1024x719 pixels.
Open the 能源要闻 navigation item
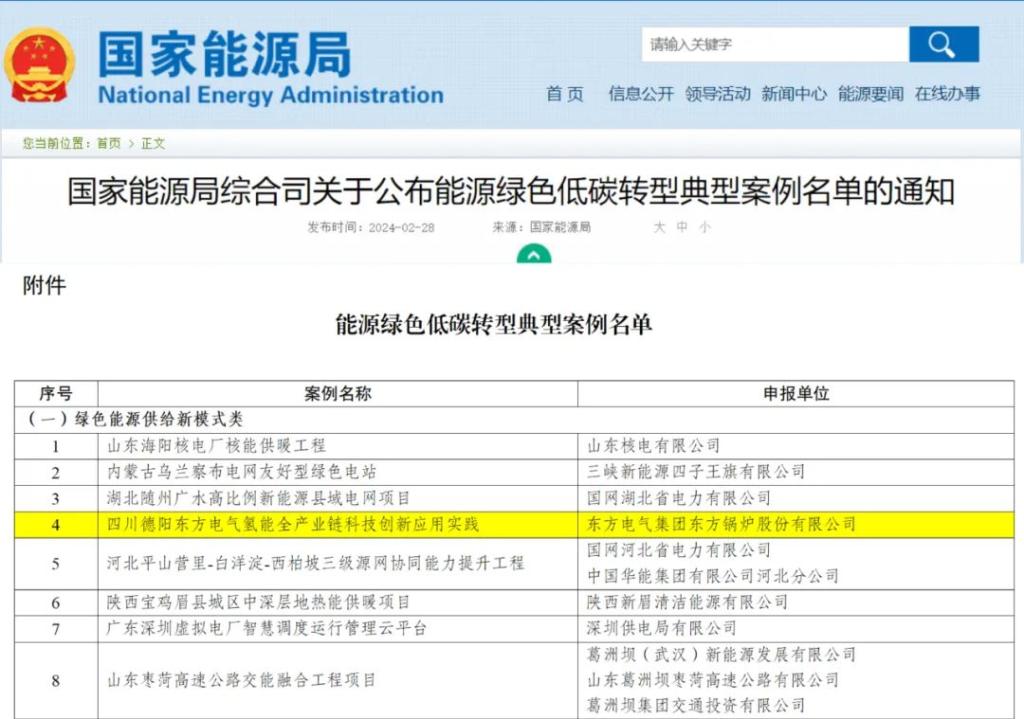click(x=870, y=94)
